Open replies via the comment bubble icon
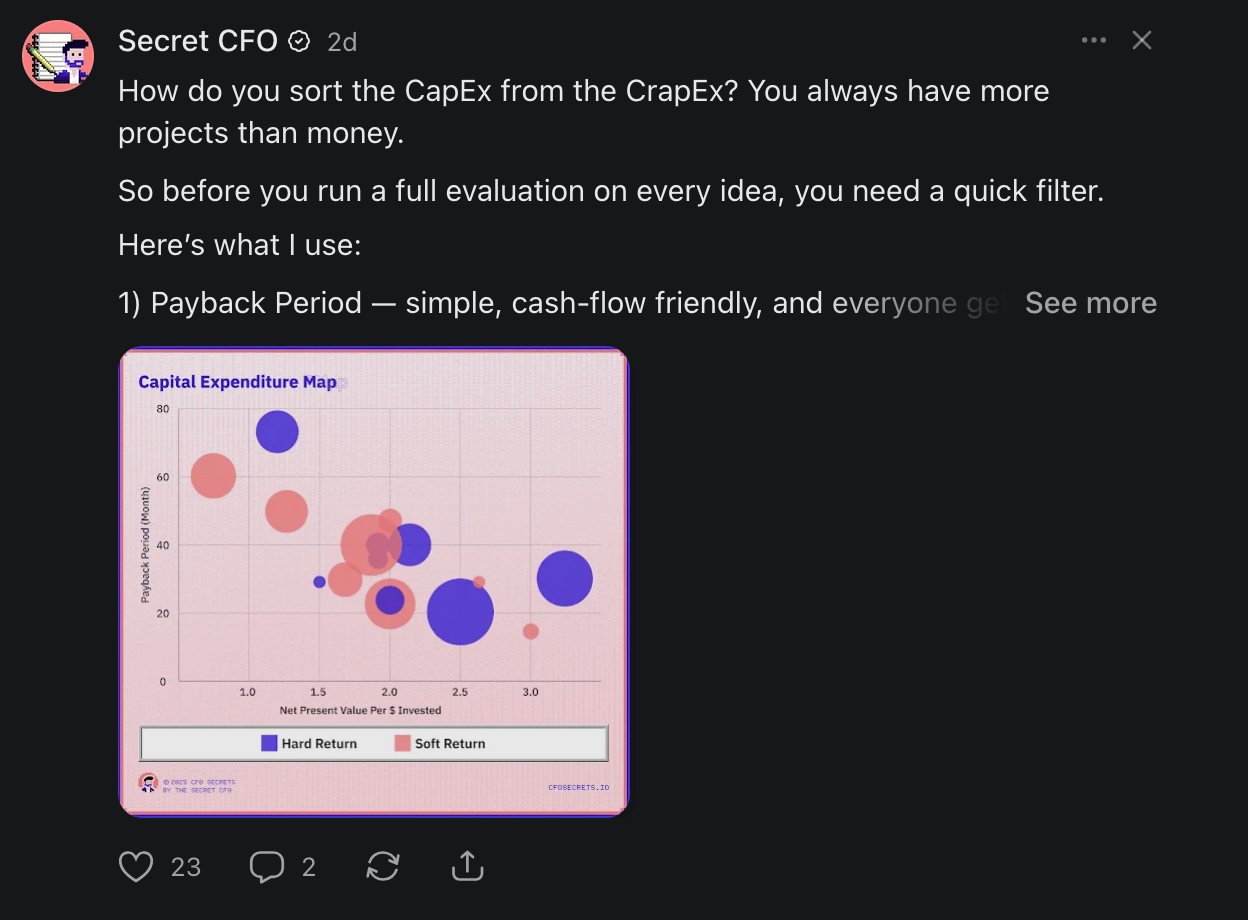The height and width of the screenshot is (920, 1248). 267,866
